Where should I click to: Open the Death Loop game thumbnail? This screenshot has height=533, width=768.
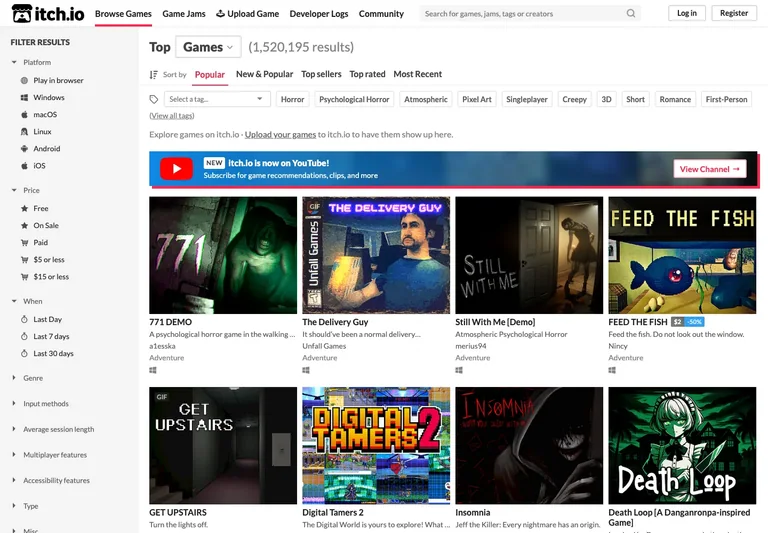[682, 445]
